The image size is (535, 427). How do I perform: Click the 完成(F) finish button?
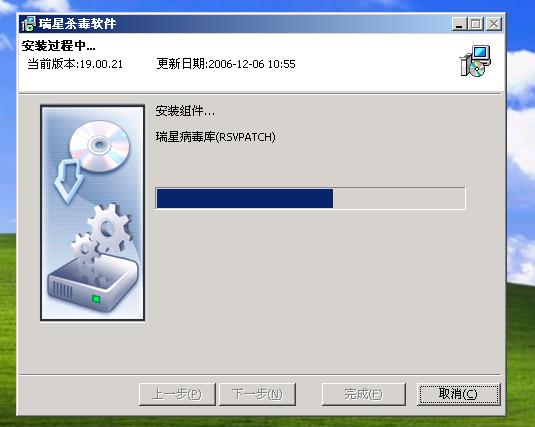(363, 394)
